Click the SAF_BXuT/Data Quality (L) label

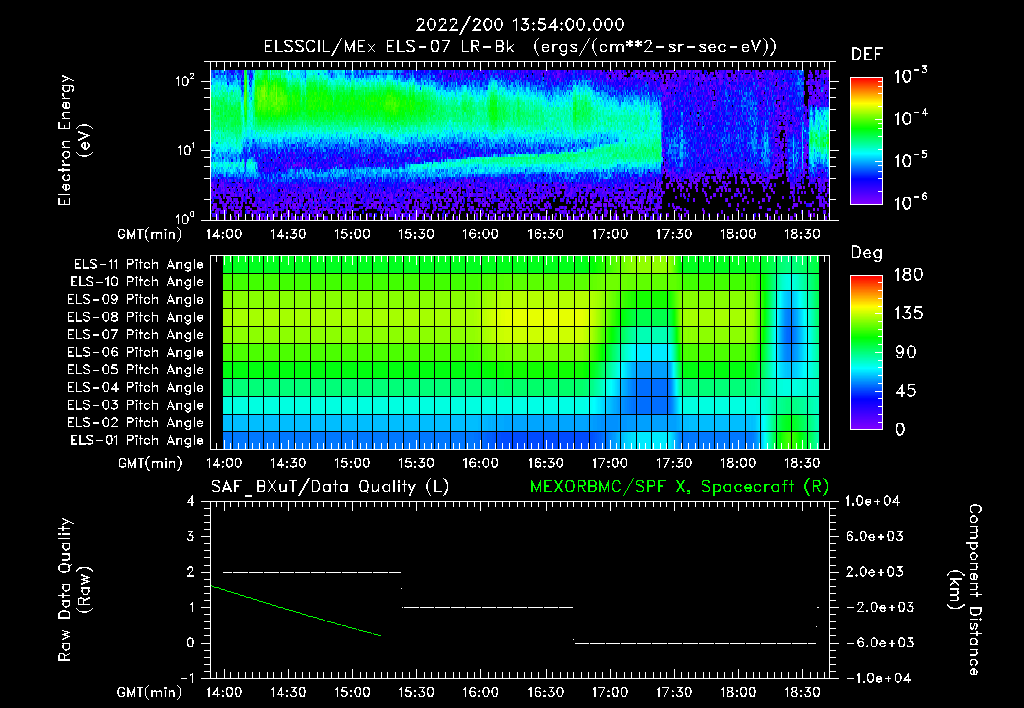tap(330, 487)
